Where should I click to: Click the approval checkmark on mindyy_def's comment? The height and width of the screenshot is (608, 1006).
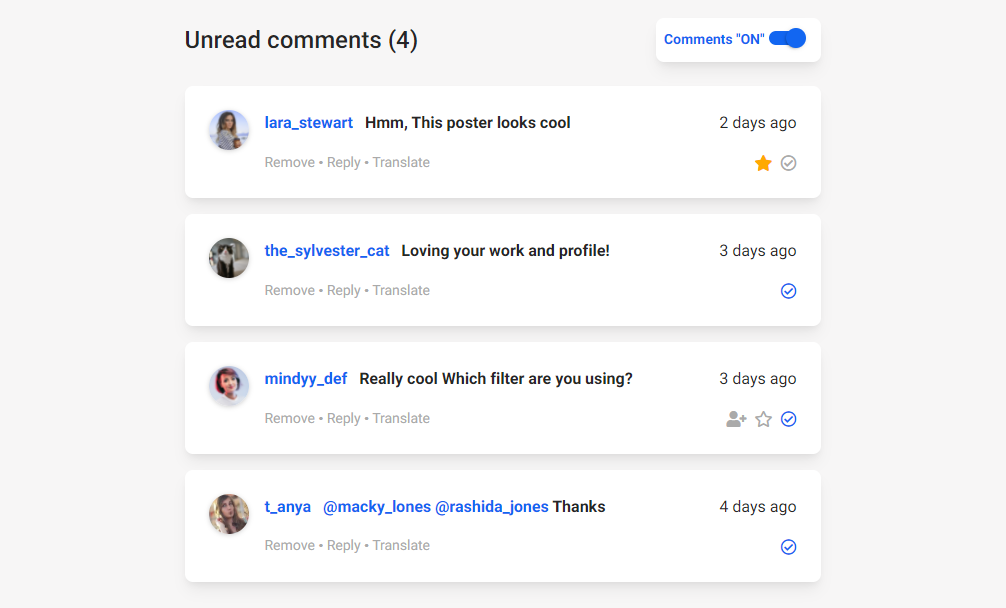(x=788, y=419)
